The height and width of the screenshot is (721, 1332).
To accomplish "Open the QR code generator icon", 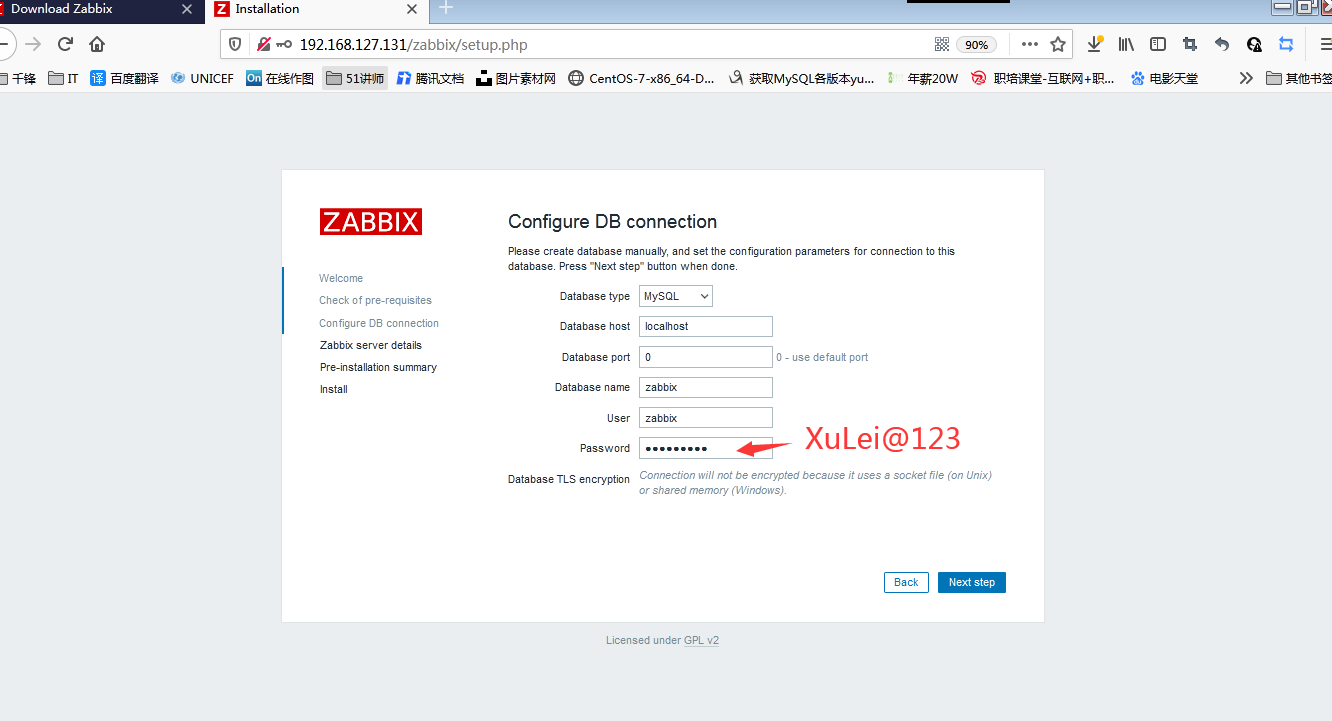I will pyautogui.click(x=941, y=44).
